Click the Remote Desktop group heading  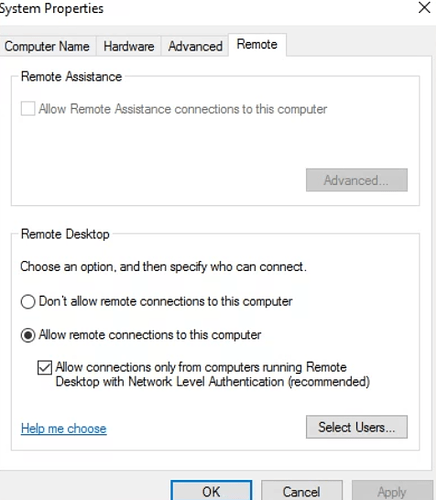[x=65, y=234]
